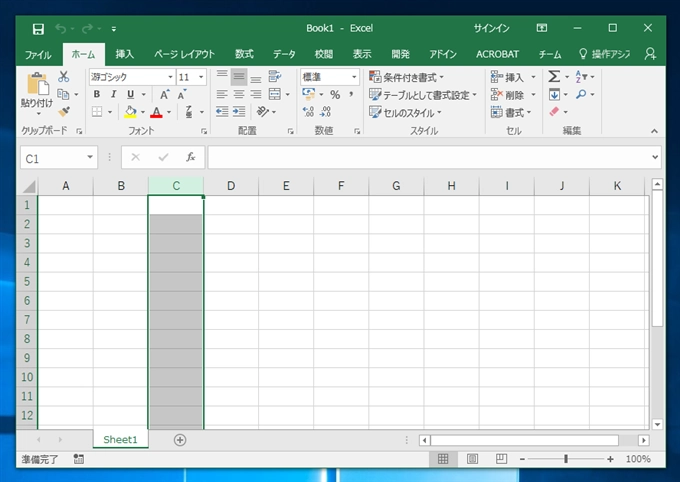Toggle Wrap Text icon

click(x=275, y=76)
